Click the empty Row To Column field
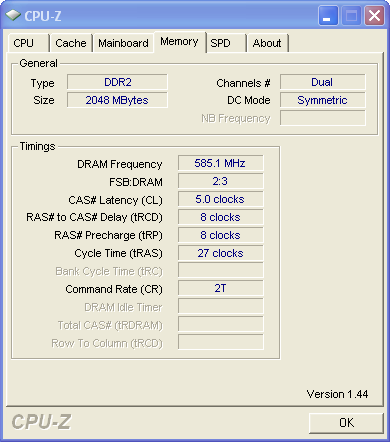The width and height of the screenshot is (390, 442). coord(220,342)
